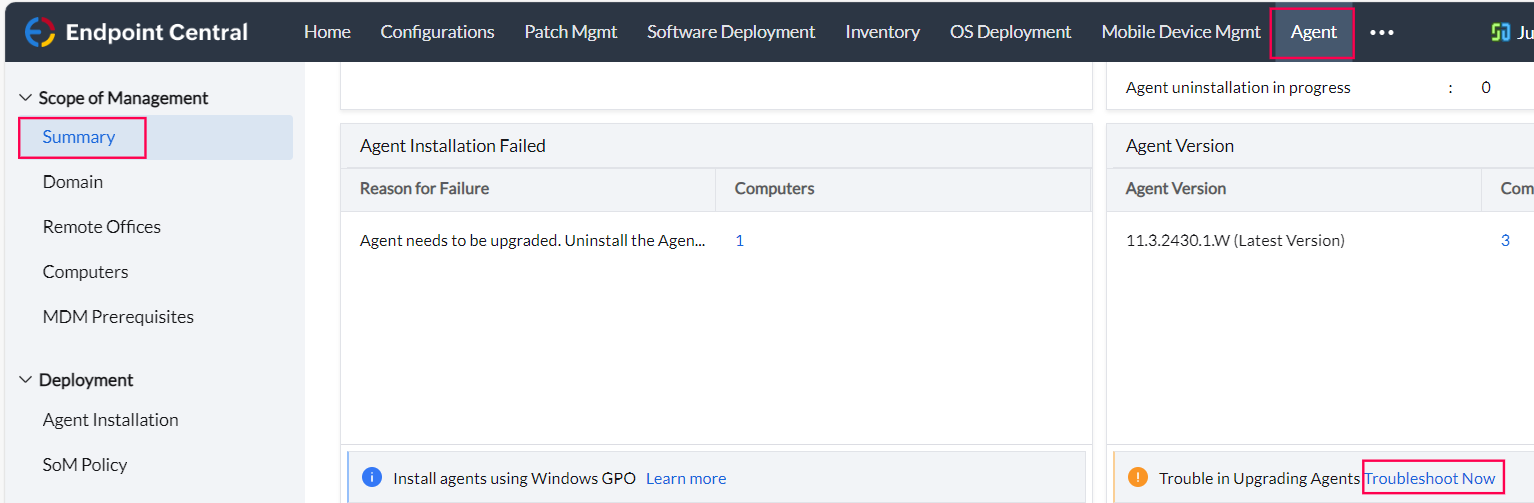This screenshot has height=503, width=1534.
Task: Click the orange warning icon beside upgrade trouble
Action: (x=1137, y=477)
